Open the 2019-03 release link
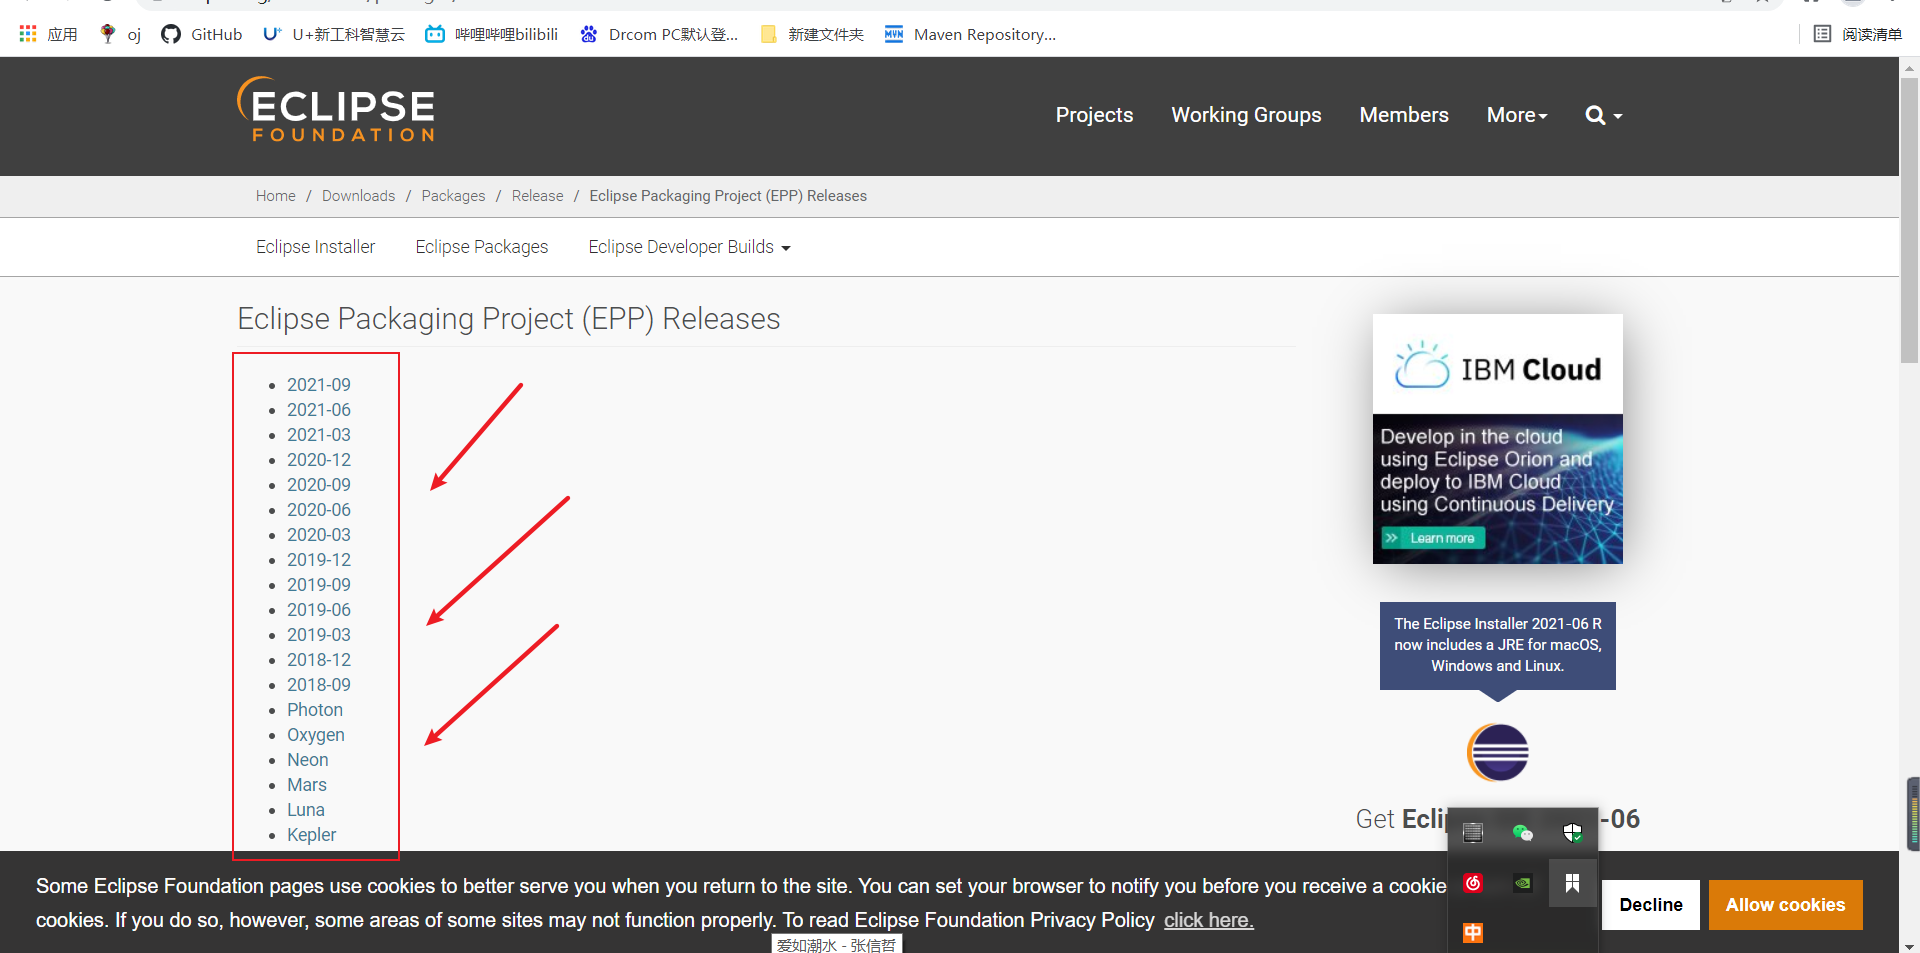 click(x=319, y=635)
